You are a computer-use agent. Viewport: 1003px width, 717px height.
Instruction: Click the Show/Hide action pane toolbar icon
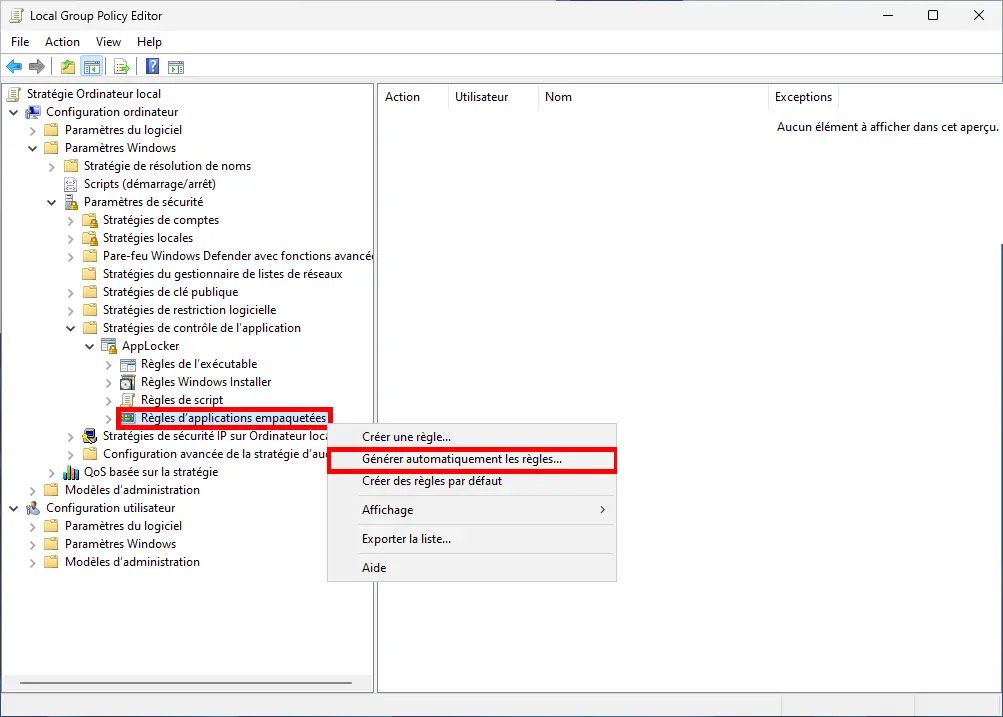pos(177,66)
